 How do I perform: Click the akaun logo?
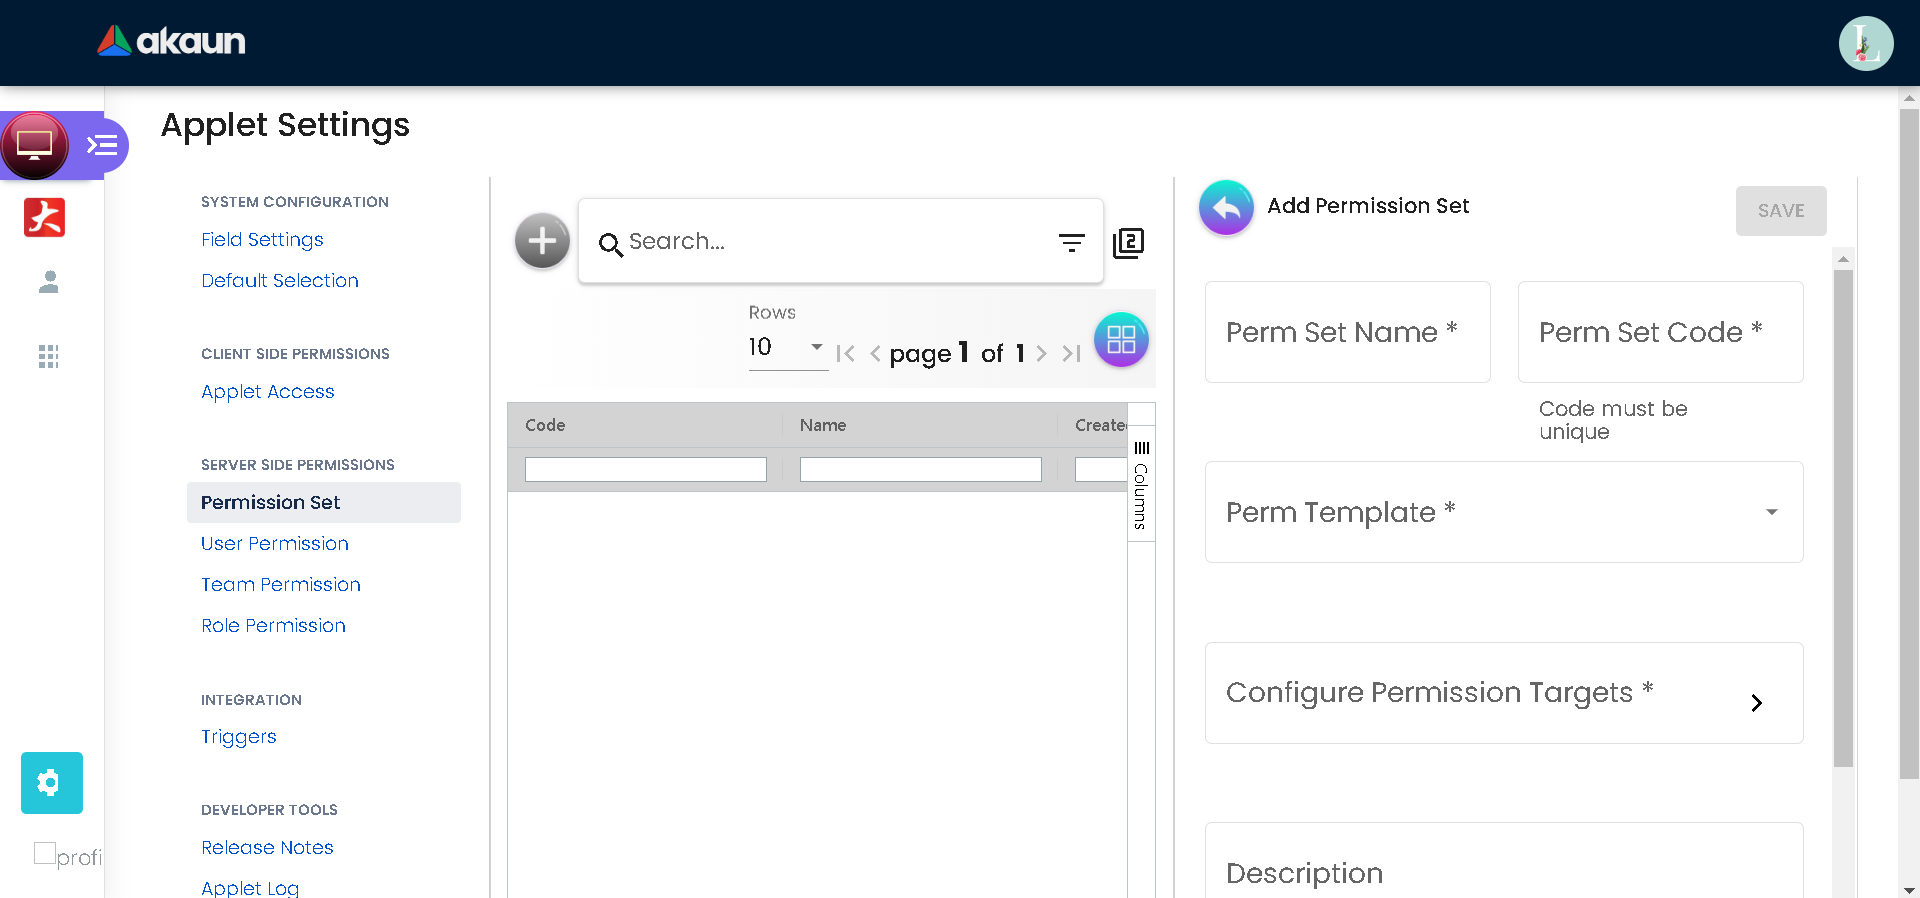(171, 41)
